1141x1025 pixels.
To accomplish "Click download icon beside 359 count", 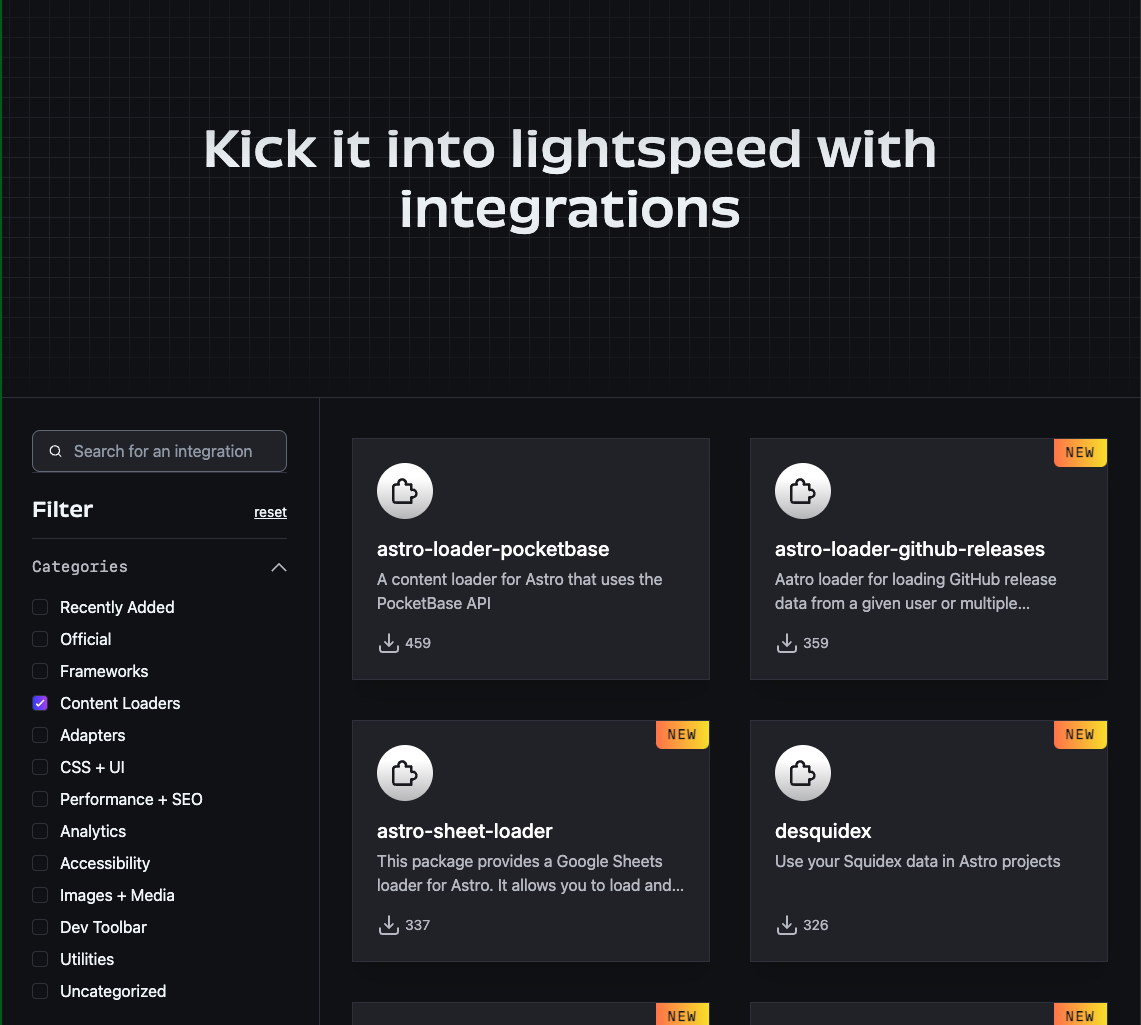I will [787, 643].
